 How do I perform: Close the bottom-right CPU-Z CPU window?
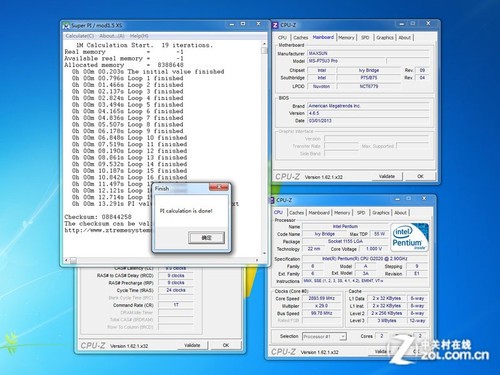(x=424, y=198)
